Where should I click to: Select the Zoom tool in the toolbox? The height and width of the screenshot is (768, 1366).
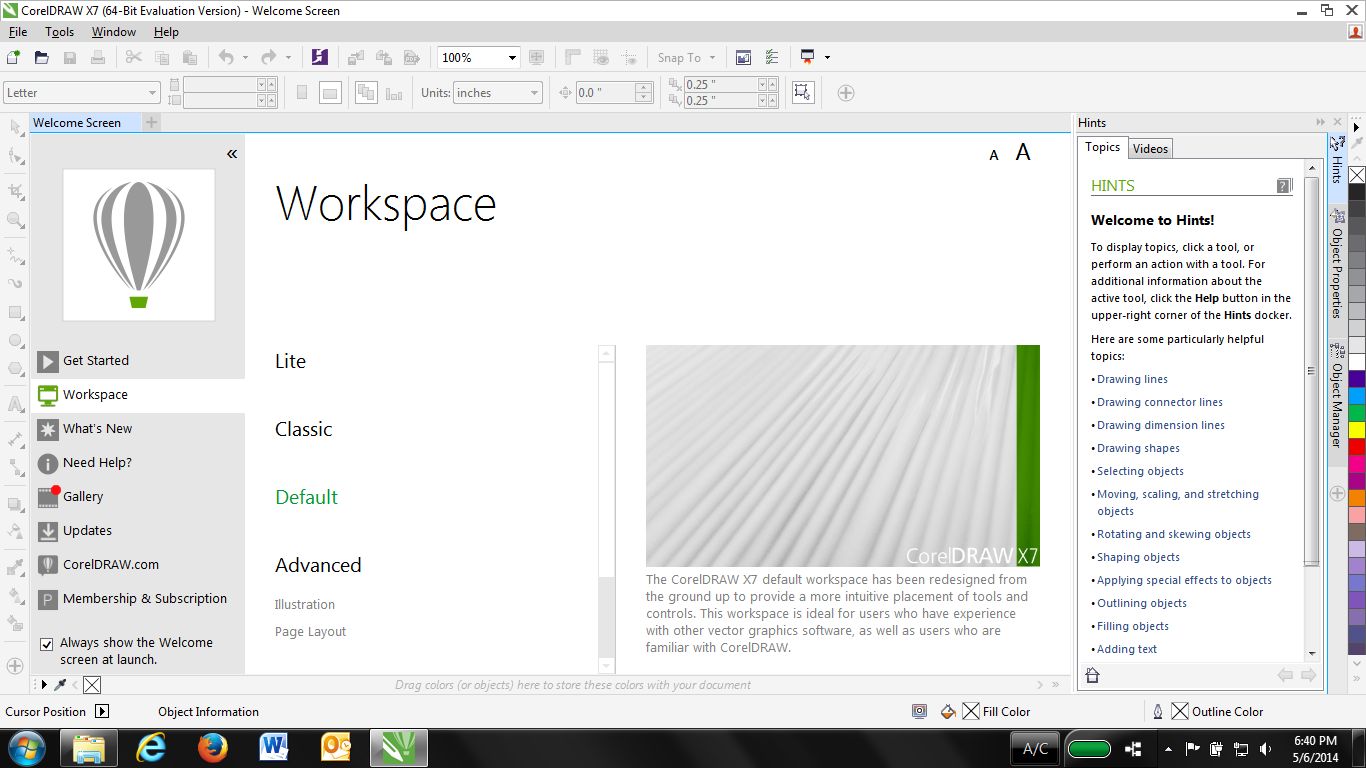click(x=15, y=220)
